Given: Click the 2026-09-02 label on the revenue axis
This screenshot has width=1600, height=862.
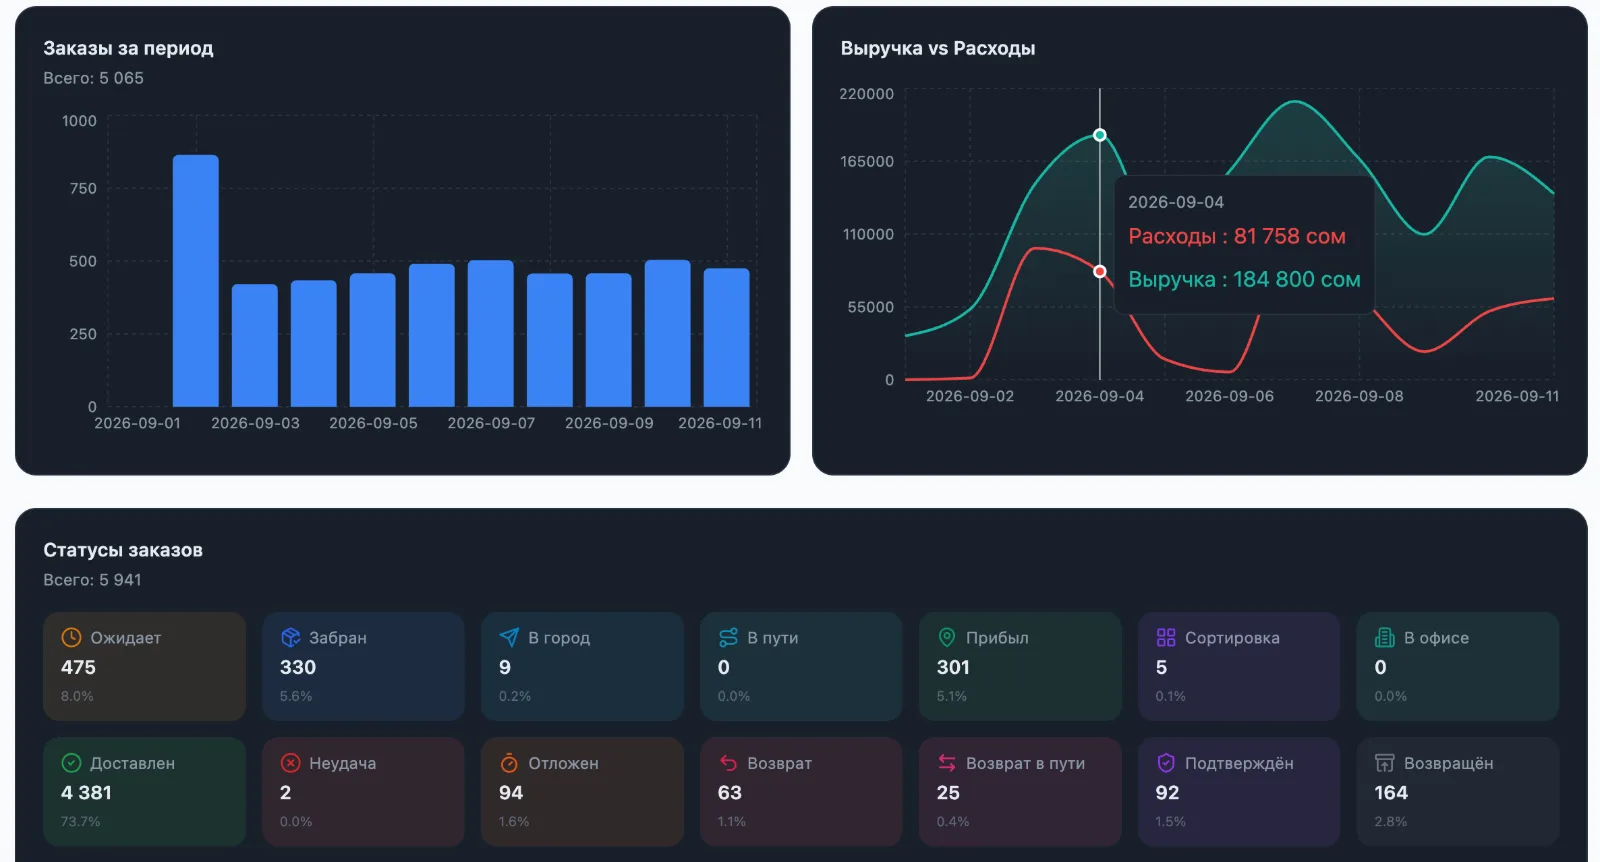Looking at the screenshot, I should point(970,396).
